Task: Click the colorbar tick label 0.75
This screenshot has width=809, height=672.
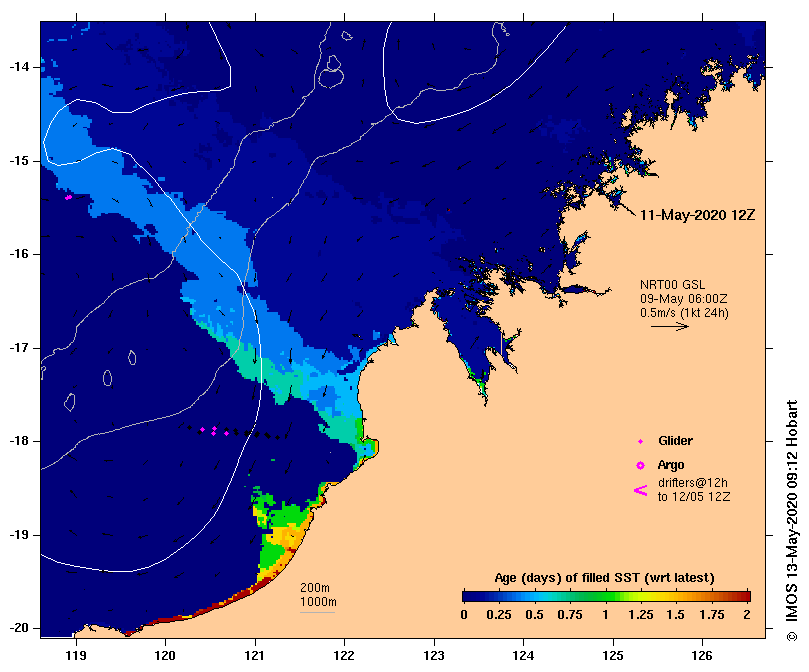Action: pos(570,615)
